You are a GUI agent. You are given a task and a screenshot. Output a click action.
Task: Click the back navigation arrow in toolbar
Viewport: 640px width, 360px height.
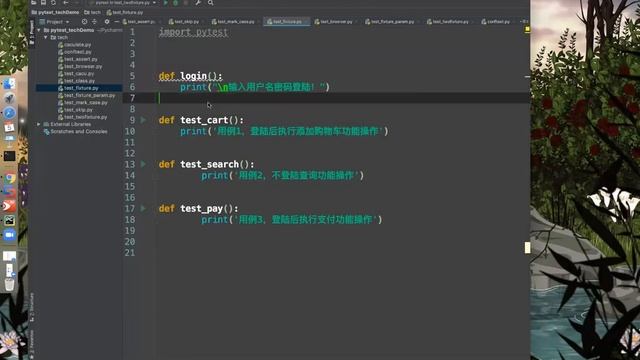[x=66, y=2]
